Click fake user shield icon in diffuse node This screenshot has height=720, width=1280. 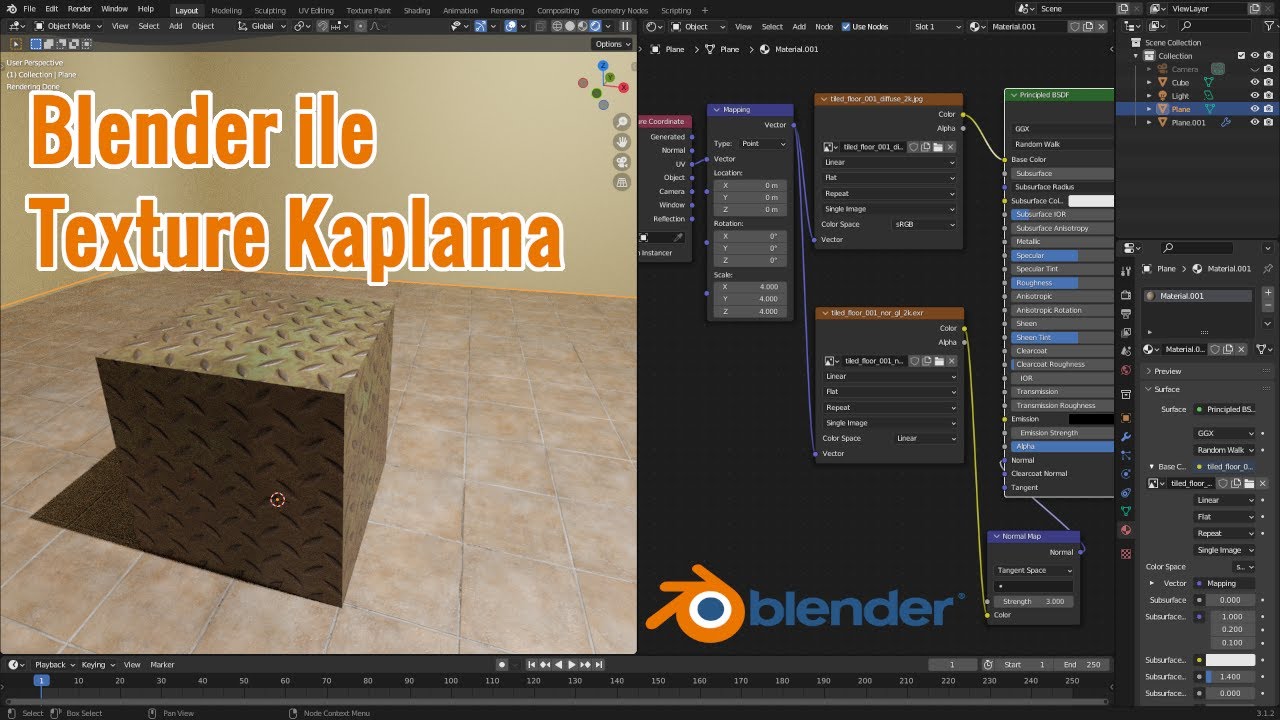coord(913,146)
